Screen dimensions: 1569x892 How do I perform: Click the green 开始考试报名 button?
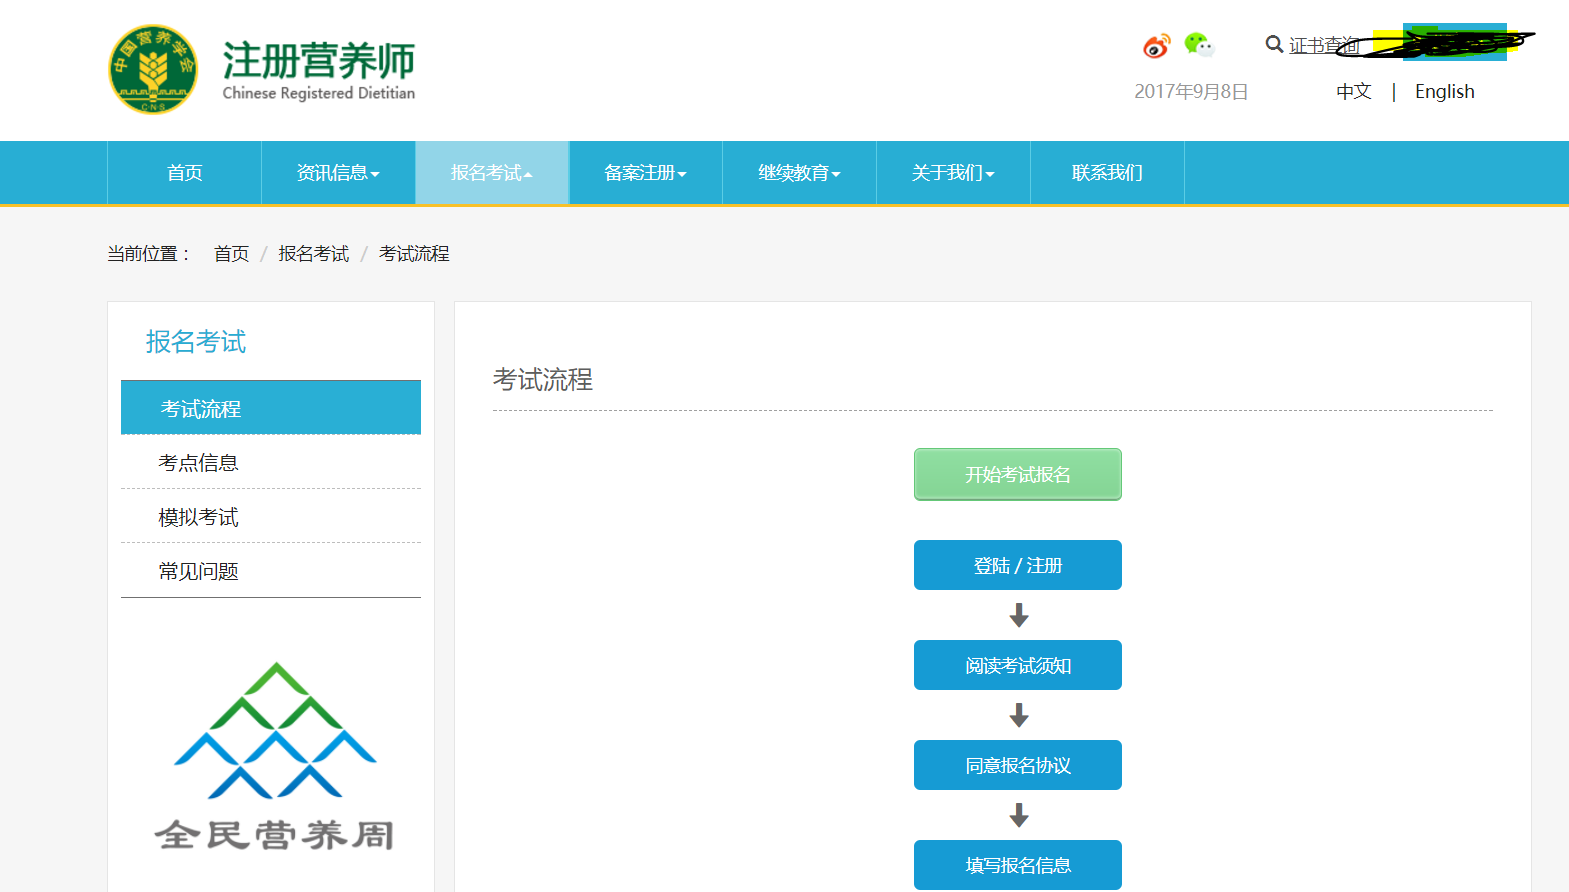tap(1018, 474)
